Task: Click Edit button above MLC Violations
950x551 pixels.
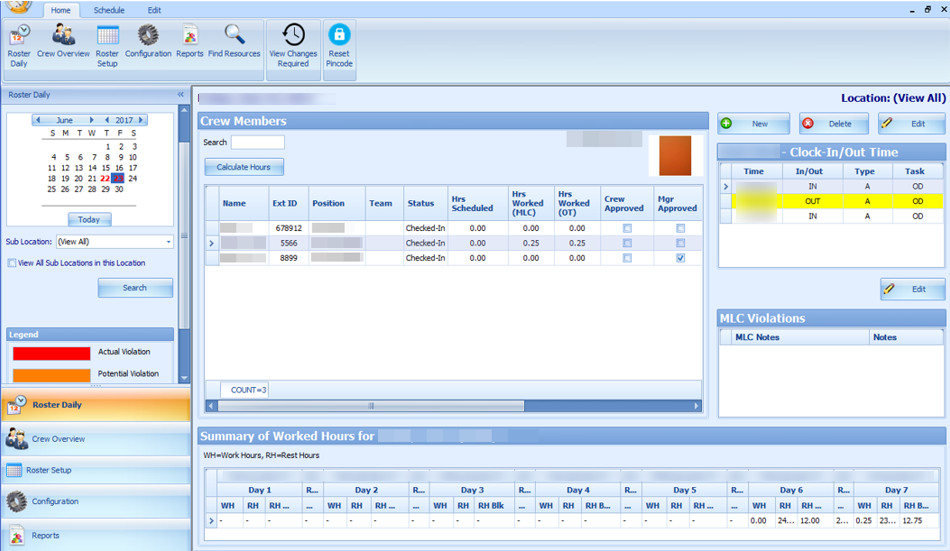Action: click(x=912, y=289)
